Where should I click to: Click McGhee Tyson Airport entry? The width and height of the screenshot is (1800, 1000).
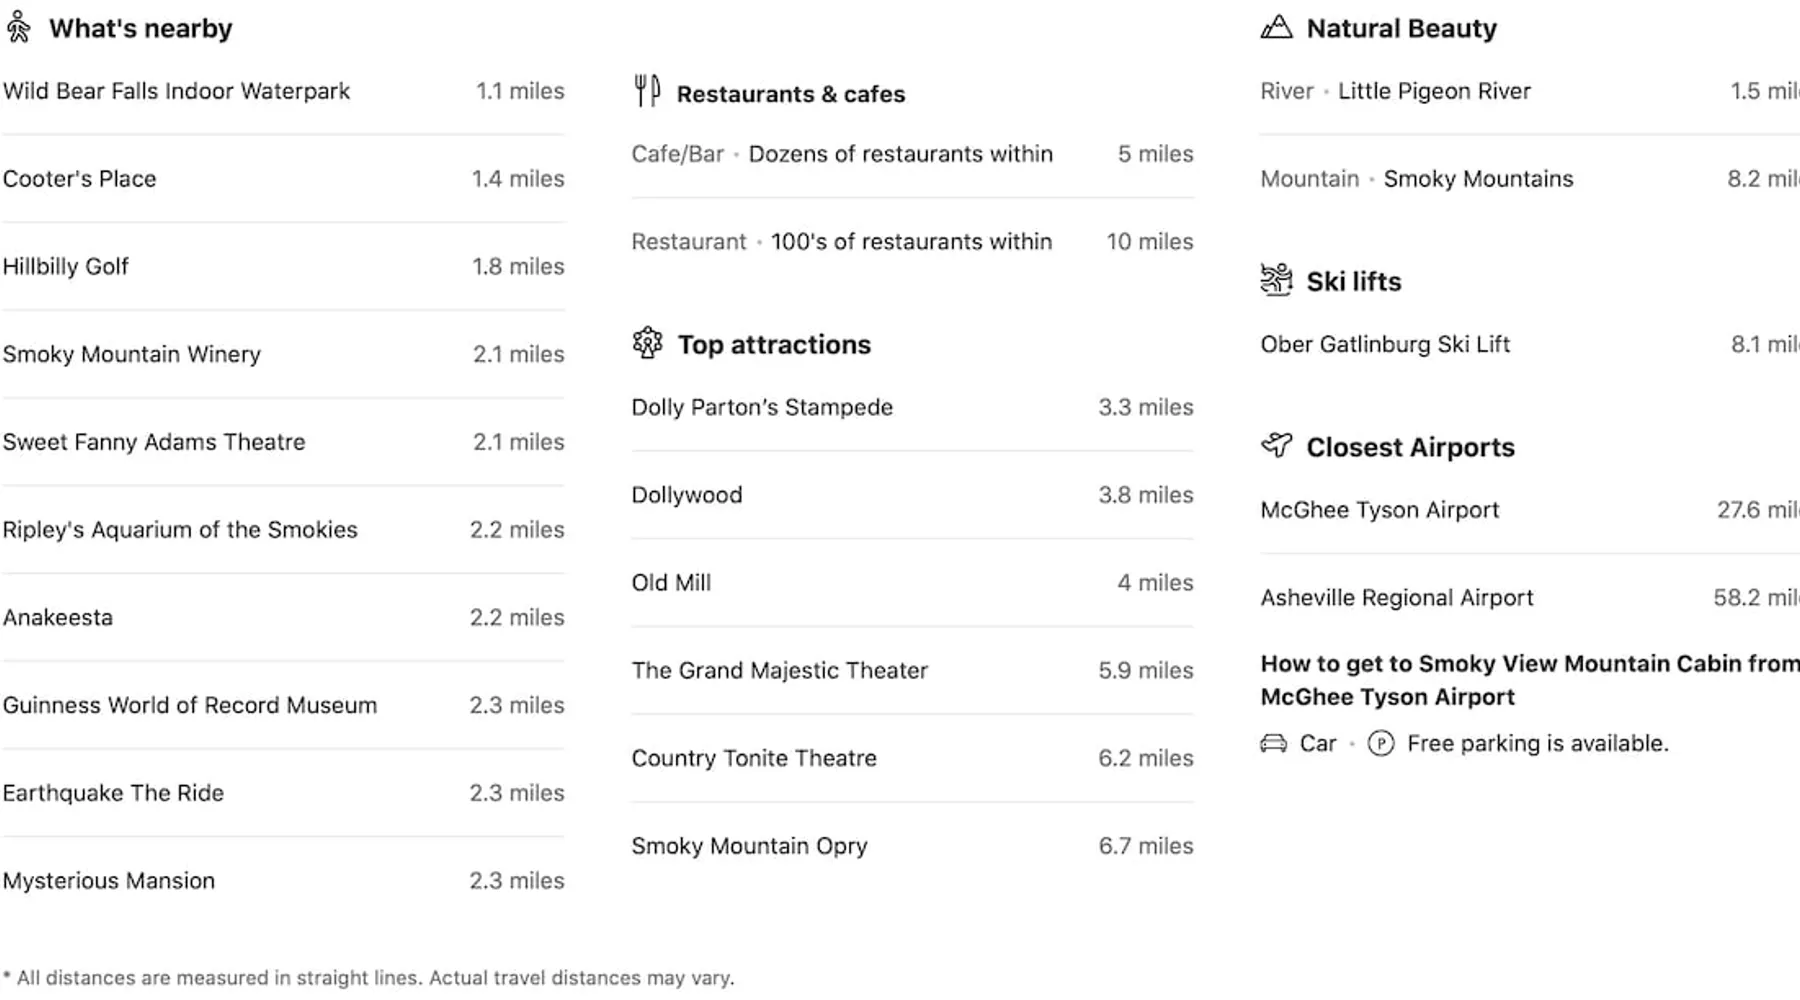[x=1379, y=510]
